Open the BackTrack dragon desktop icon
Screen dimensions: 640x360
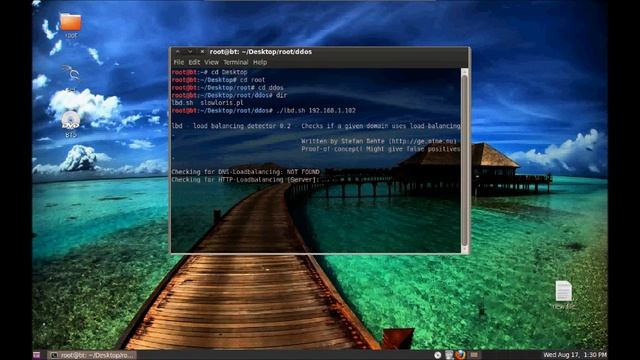[x=71, y=73]
